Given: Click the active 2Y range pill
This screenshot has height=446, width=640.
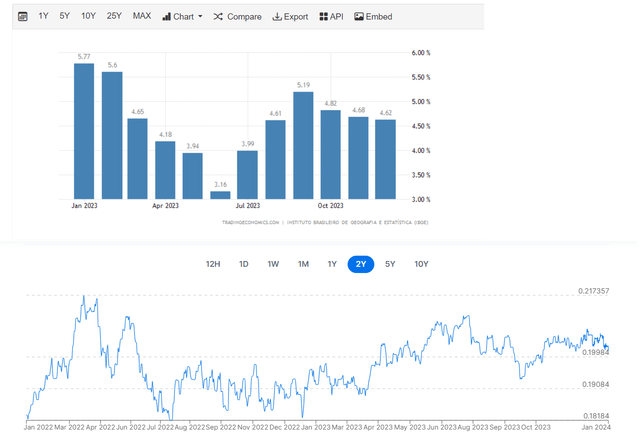Looking at the screenshot, I should 361,264.
